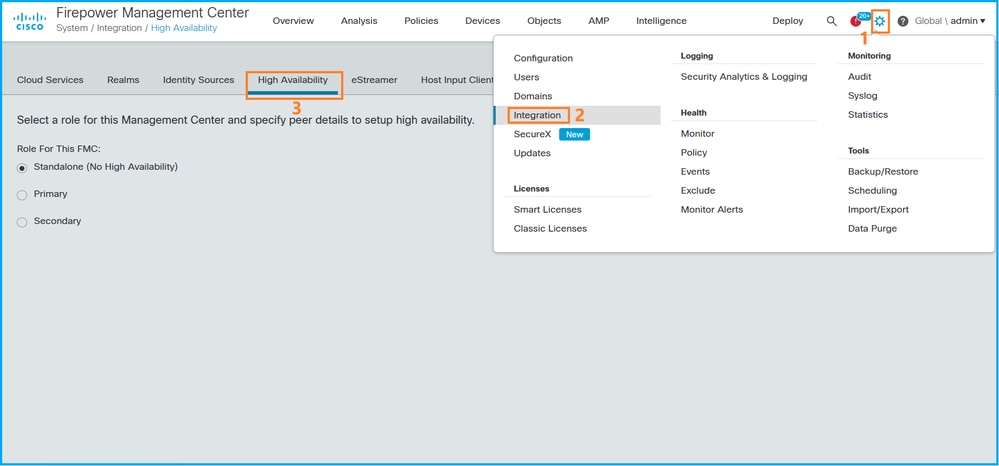Open the Objects menu

click(x=544, y=21)
